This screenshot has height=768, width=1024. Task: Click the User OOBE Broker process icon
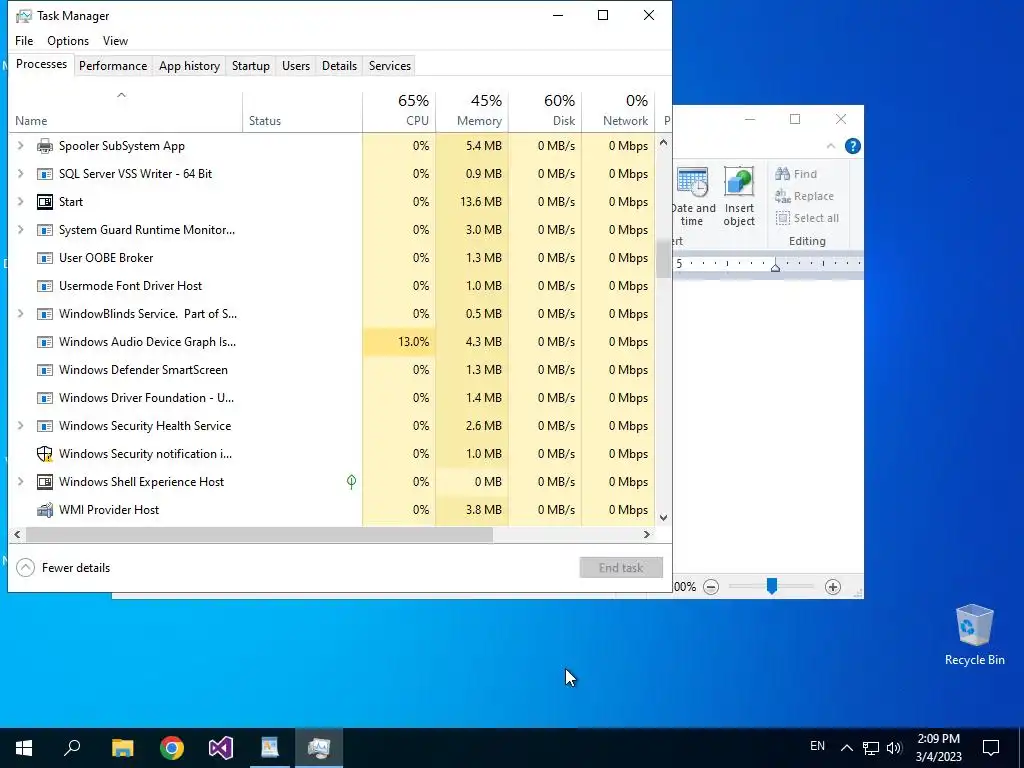44,258
